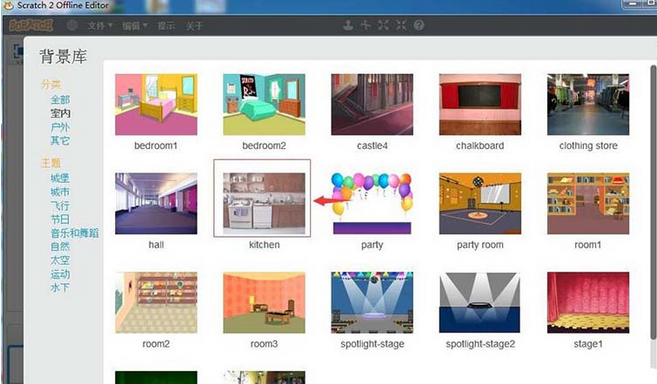The height and width of the screenshot is (384, 657).
Task: Open the 编辑 dropdown menu
Action: 135,26
